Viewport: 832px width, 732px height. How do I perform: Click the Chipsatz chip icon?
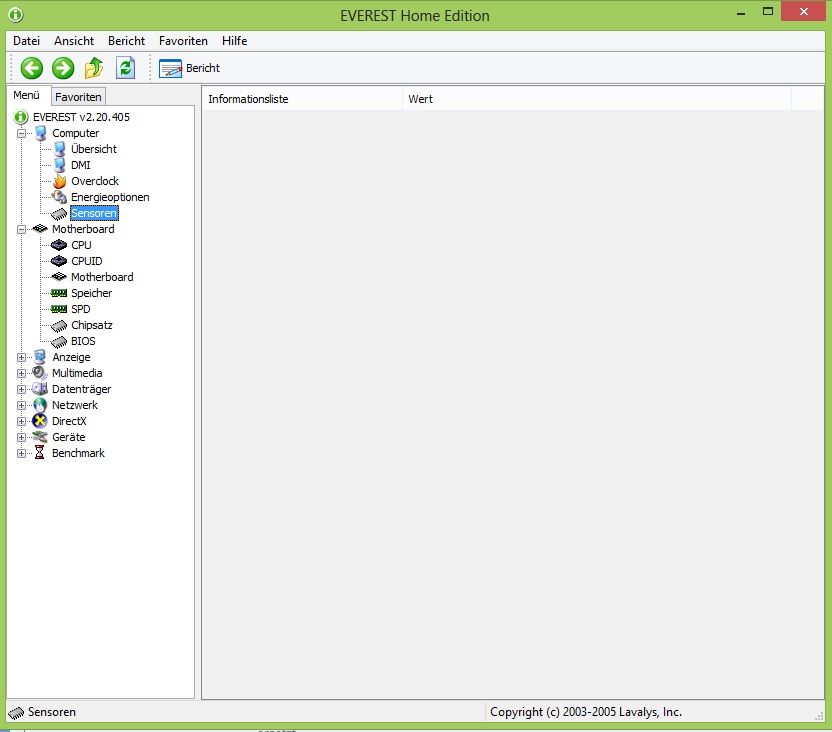tap(59, 325)
